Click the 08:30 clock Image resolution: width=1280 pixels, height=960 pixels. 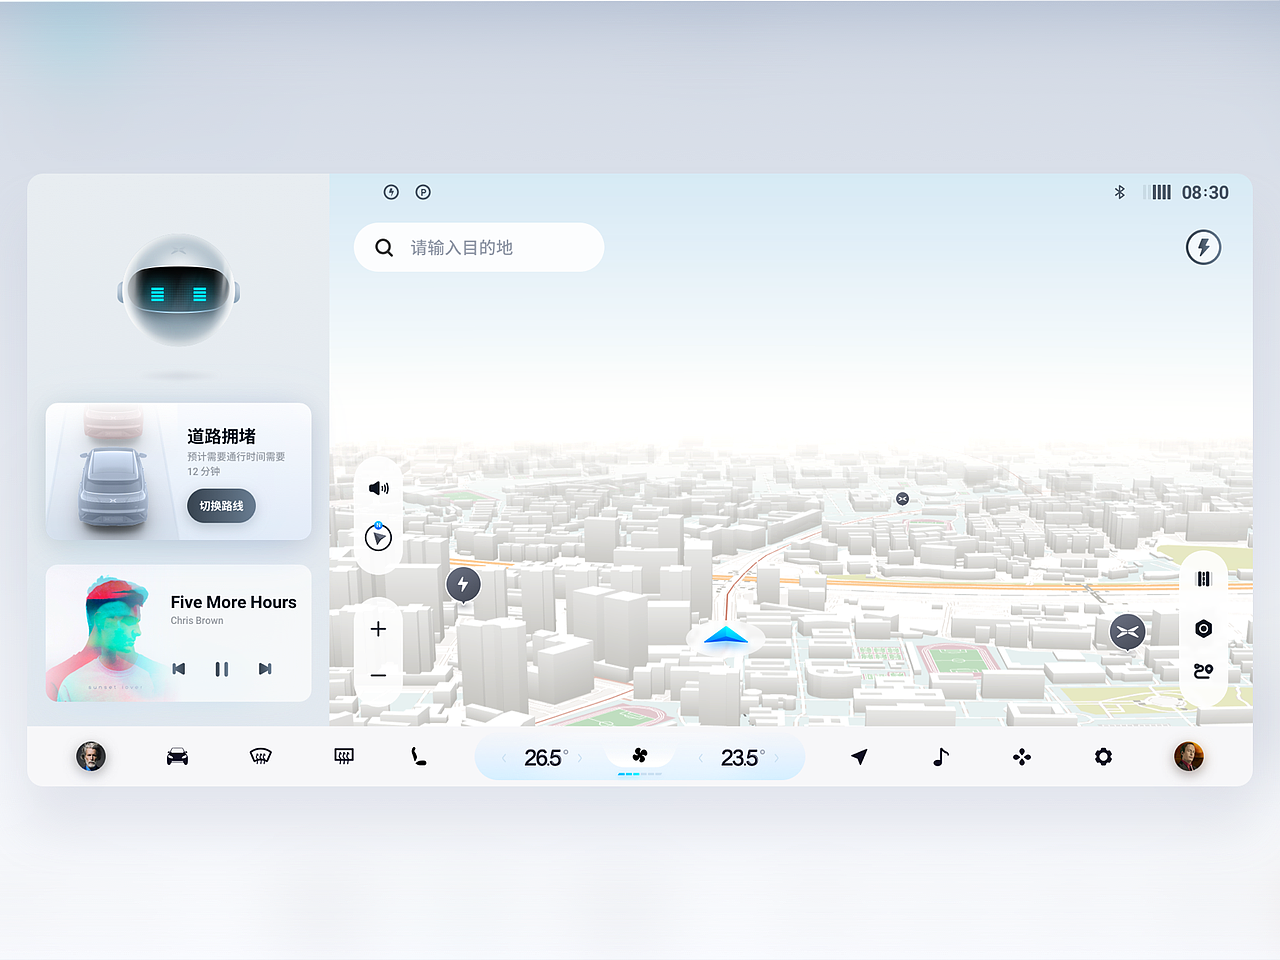coord(1205,192)
